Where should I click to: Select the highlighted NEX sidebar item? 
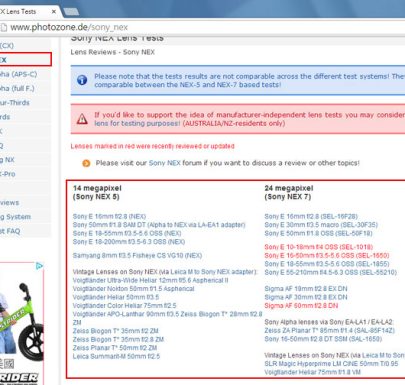(25, 60)
